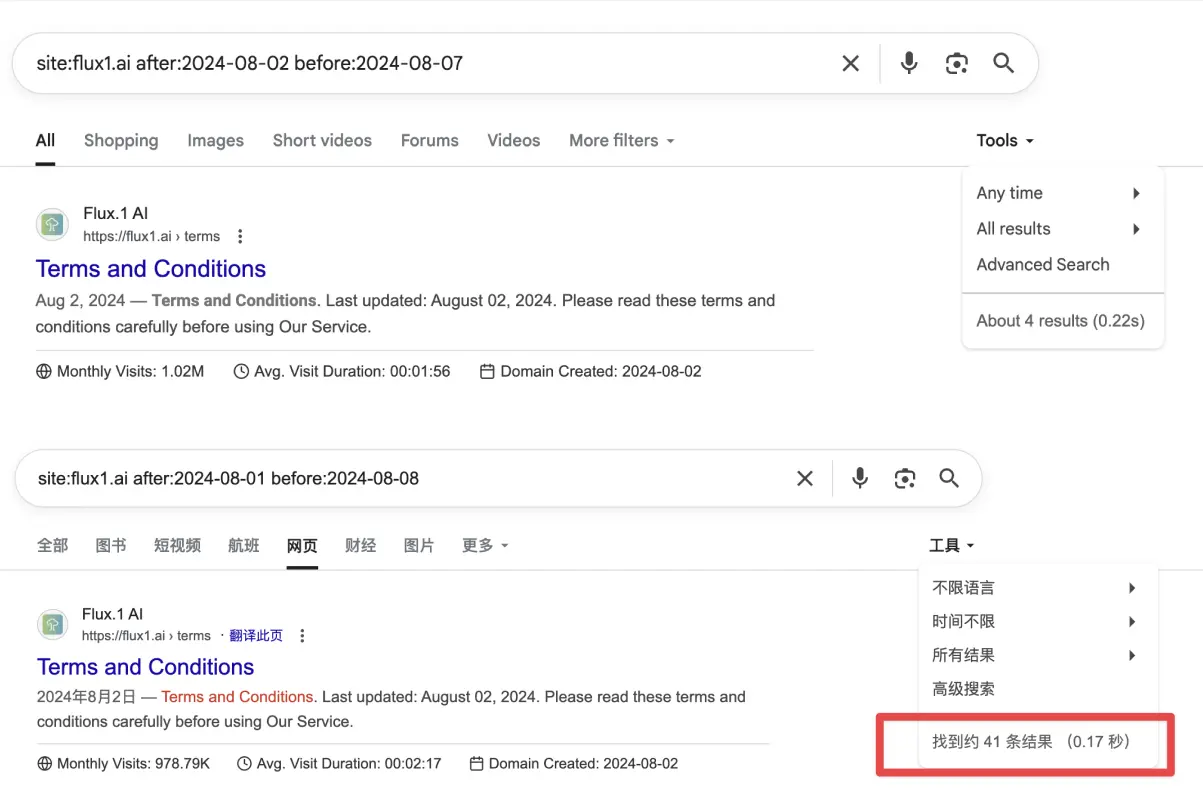Screen dimensions: 1203x800
Task: Click Flux.1 AI favicon in upper result
Action: [x=53, y=224]
